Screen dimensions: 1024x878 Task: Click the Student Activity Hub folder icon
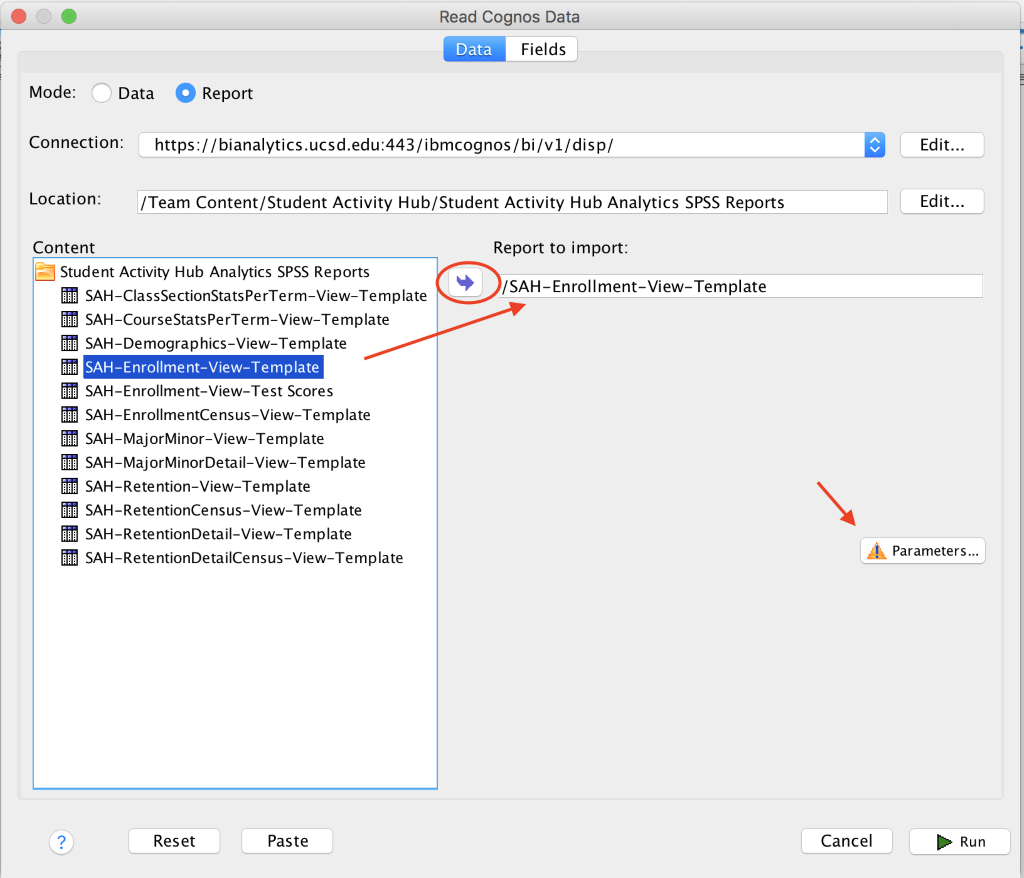coord(45,271)
